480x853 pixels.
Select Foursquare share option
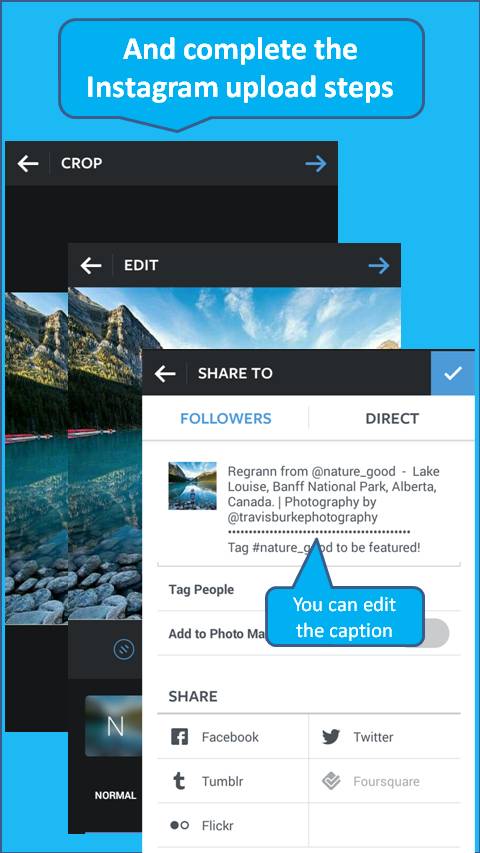(385, 781)
